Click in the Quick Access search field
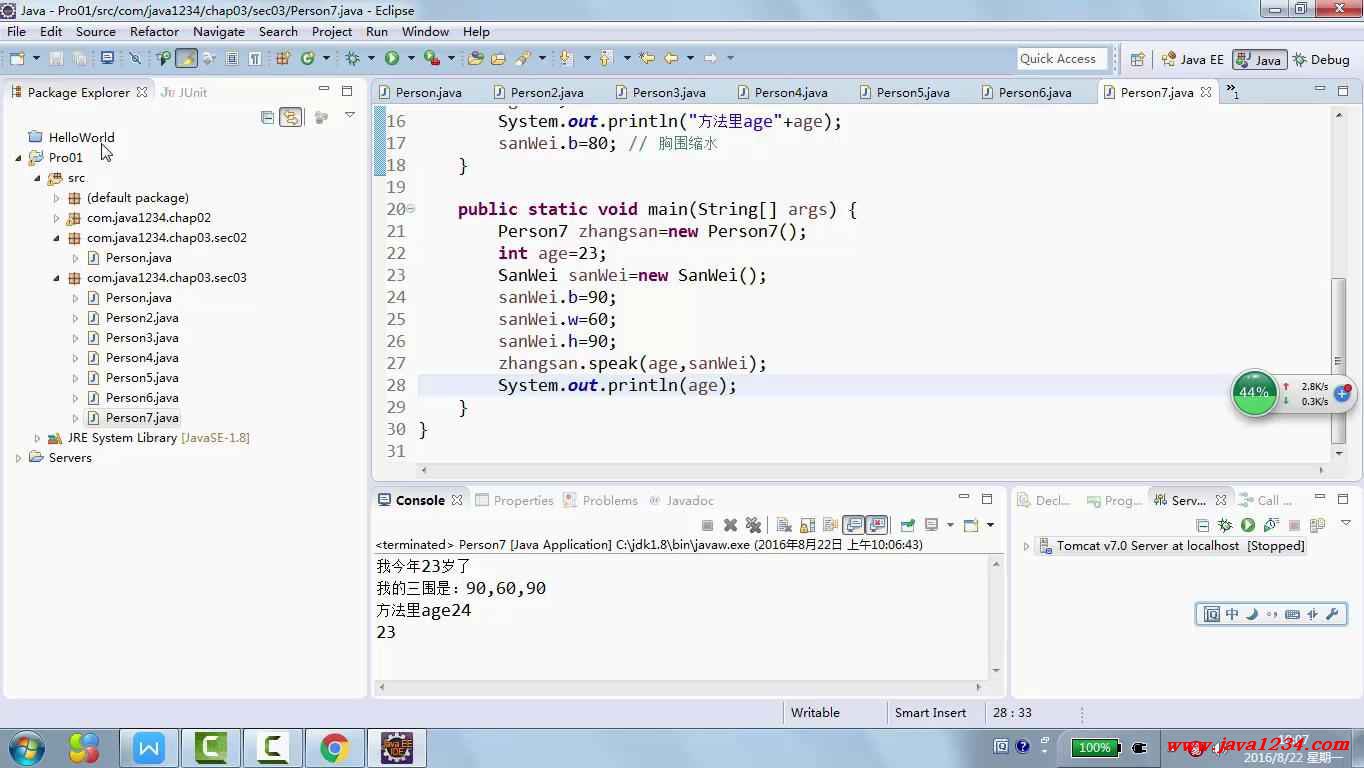Viewport: 1364px width, 768px height. click(x=1062, y=59)
